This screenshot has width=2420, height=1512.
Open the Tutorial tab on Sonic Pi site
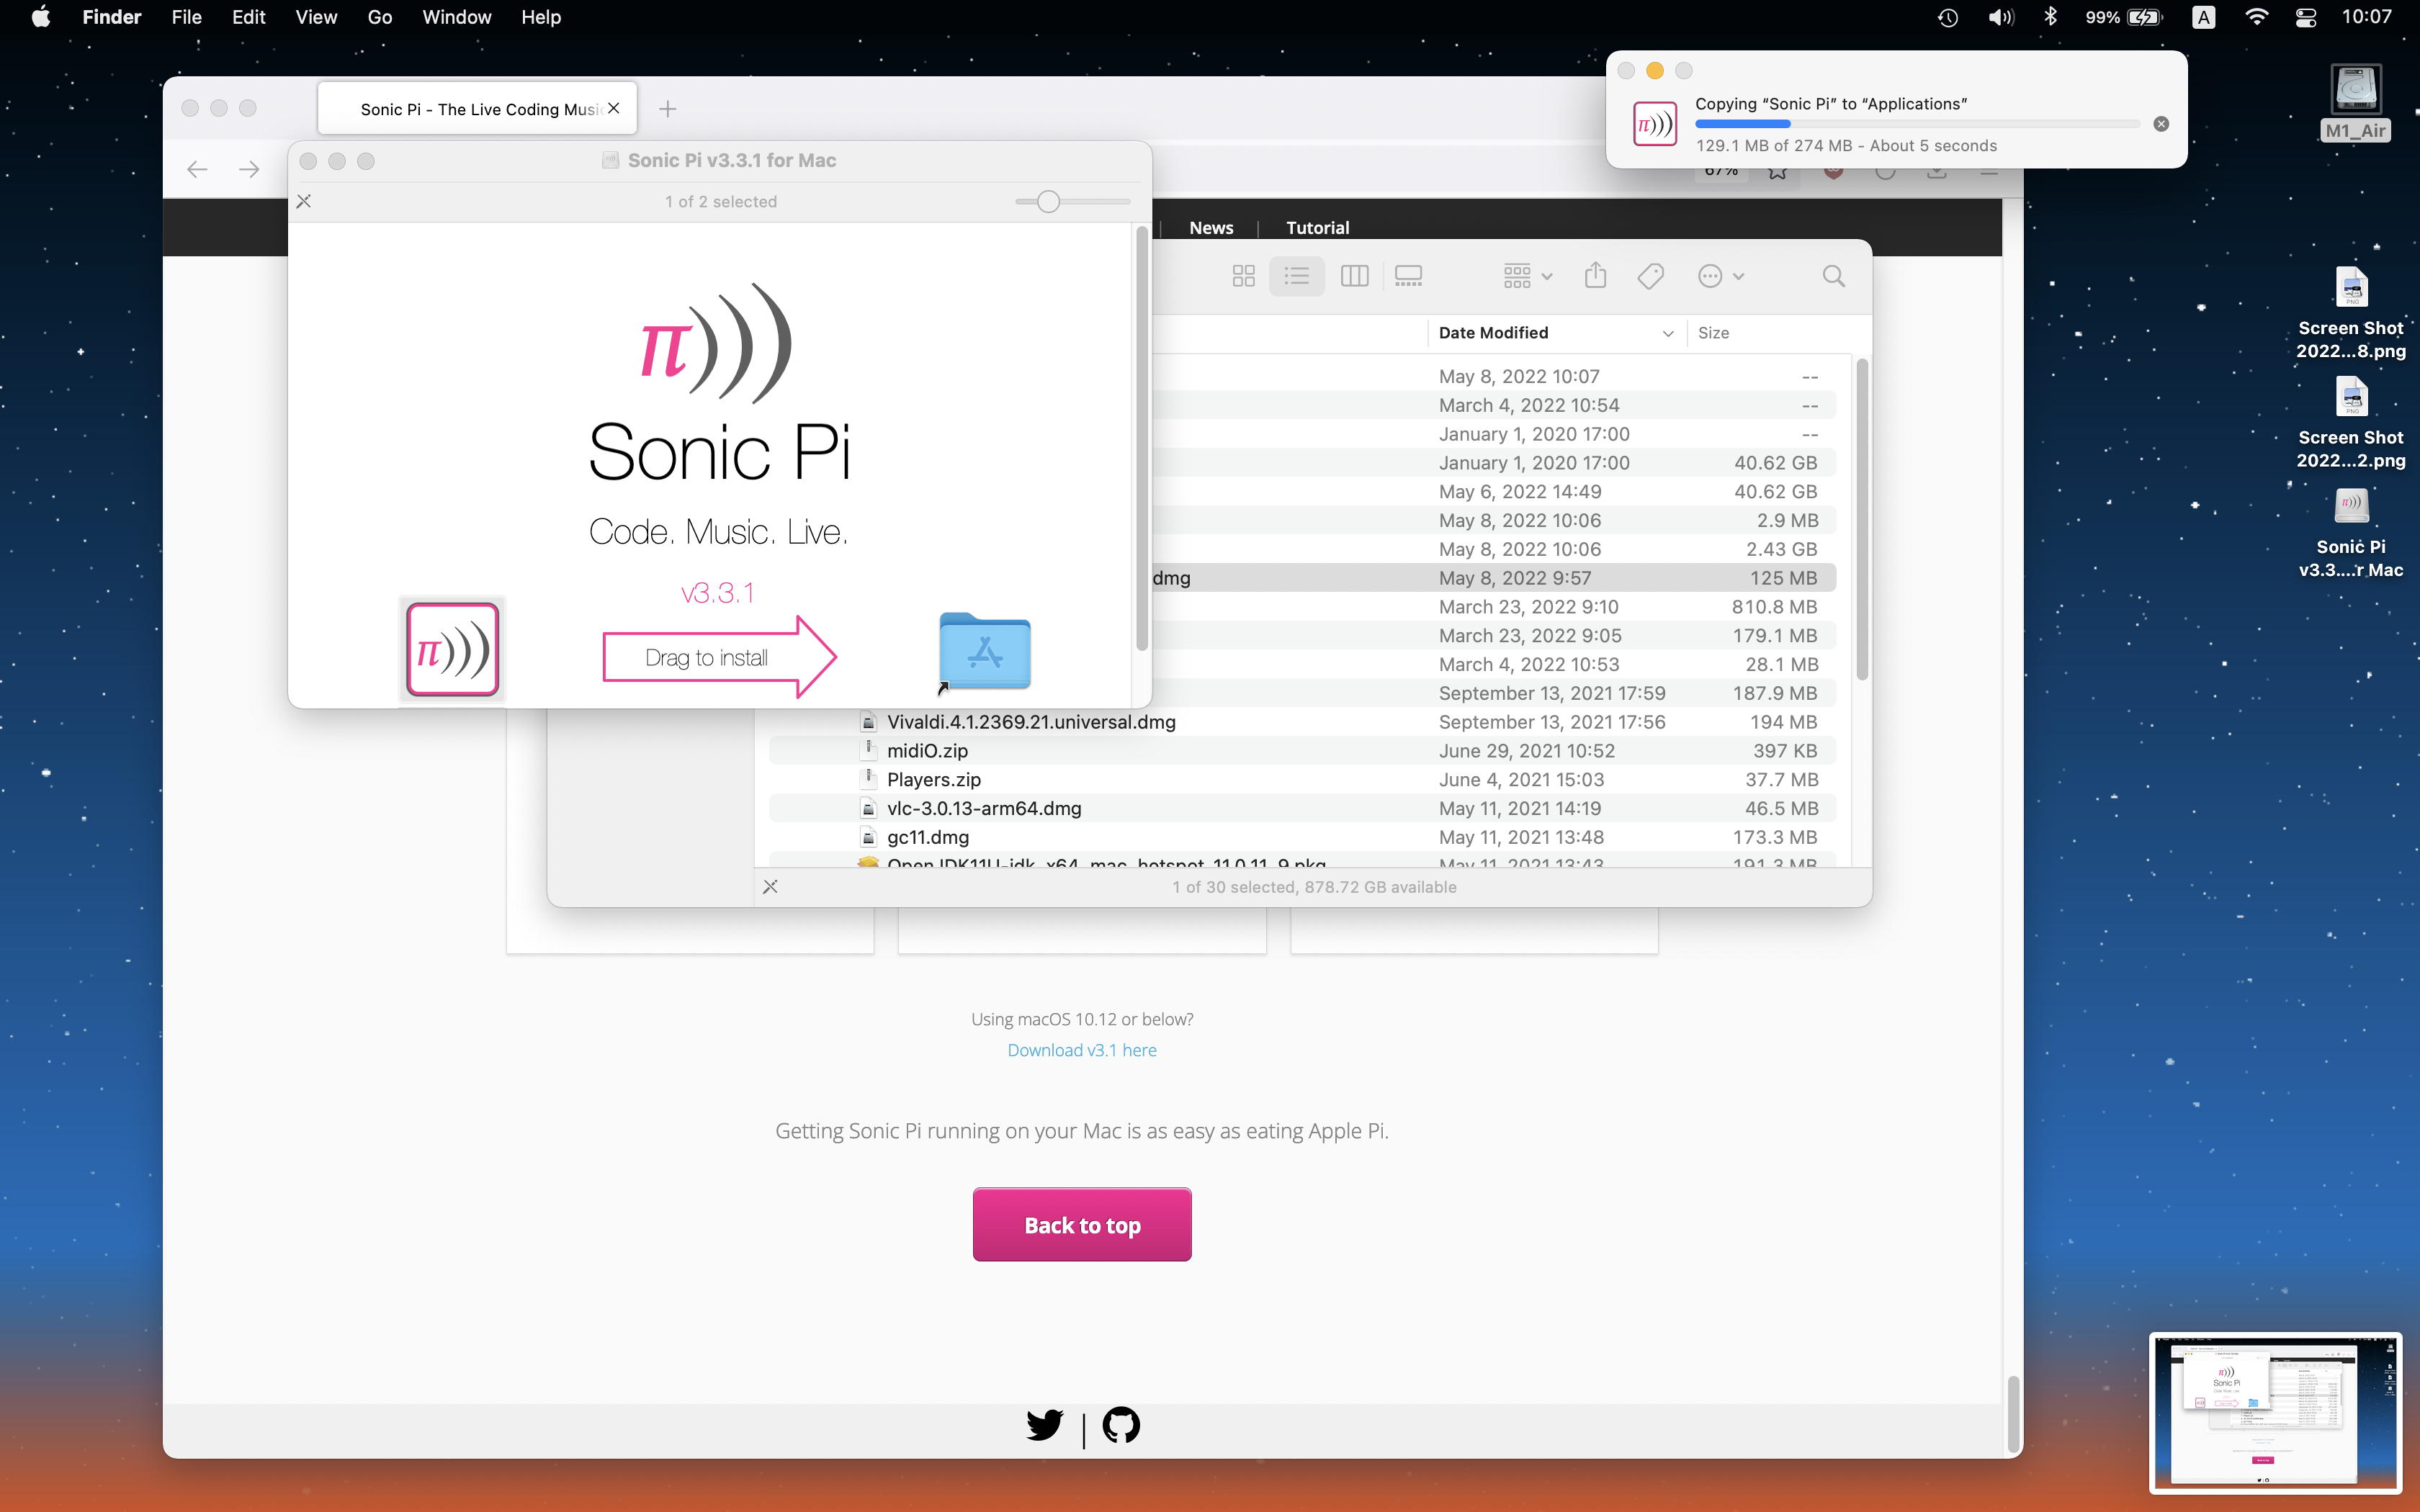click(x=1317, y=228)
